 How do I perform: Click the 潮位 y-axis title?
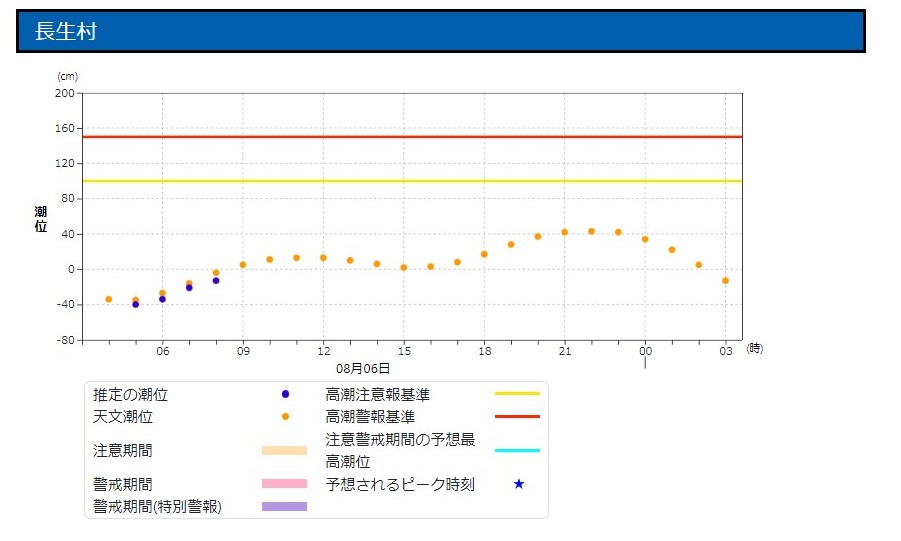click(40, 219)
